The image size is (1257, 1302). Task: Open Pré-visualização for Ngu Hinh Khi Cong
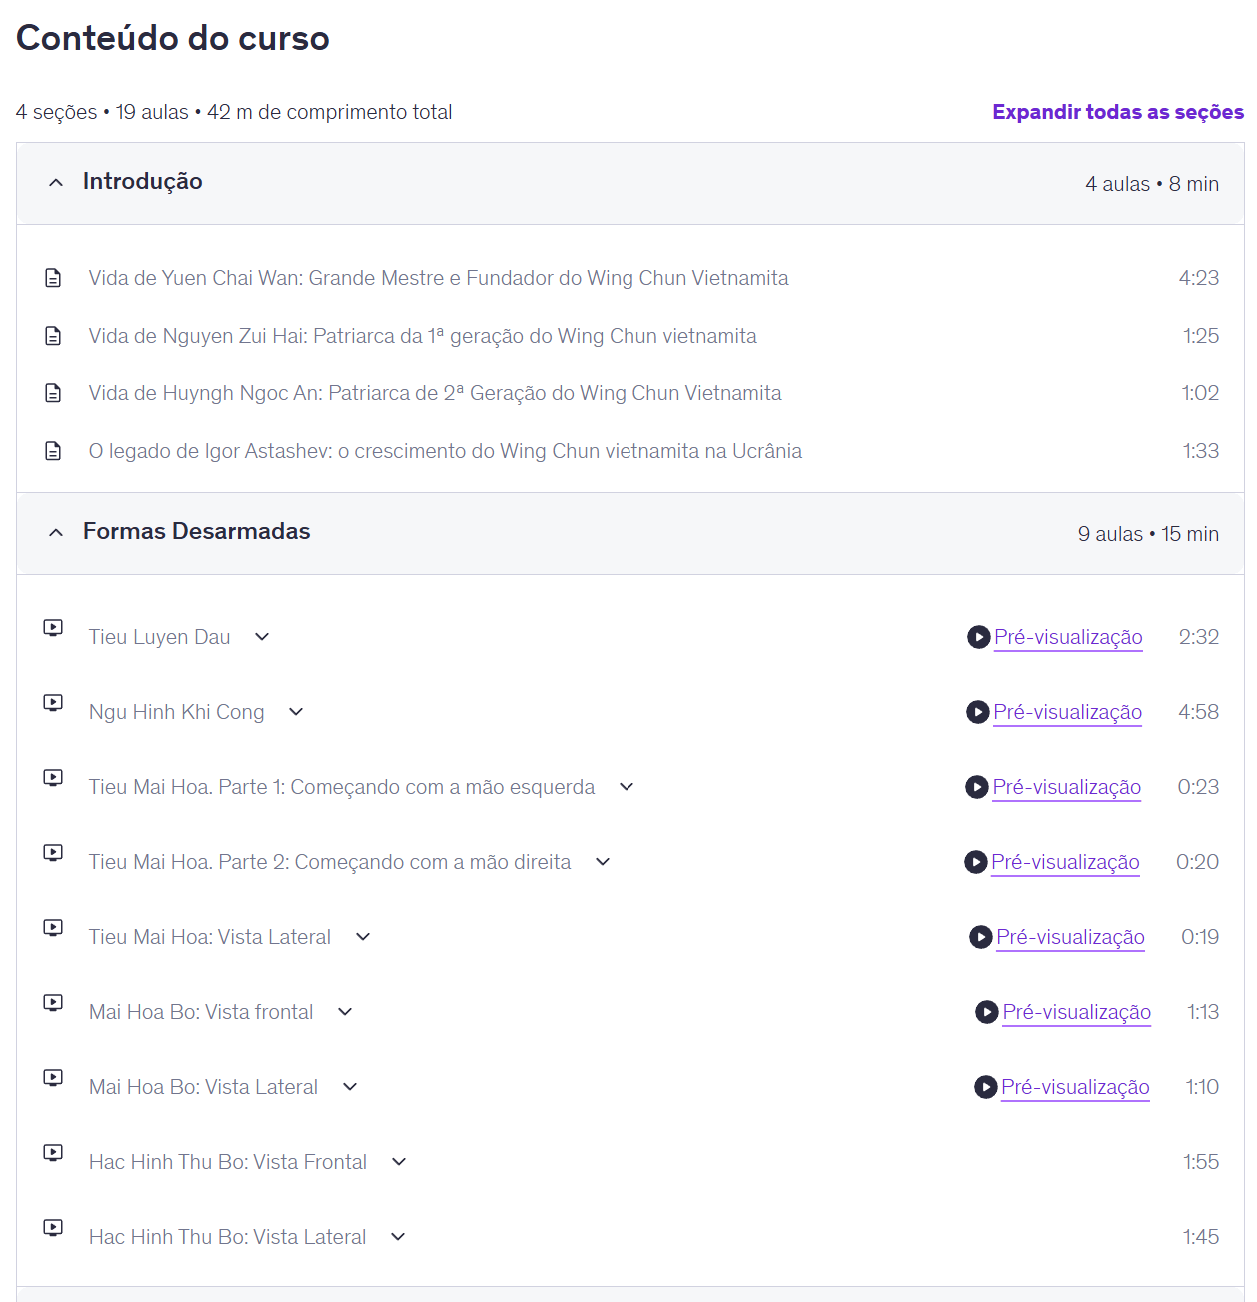(x=1067, y=712)
